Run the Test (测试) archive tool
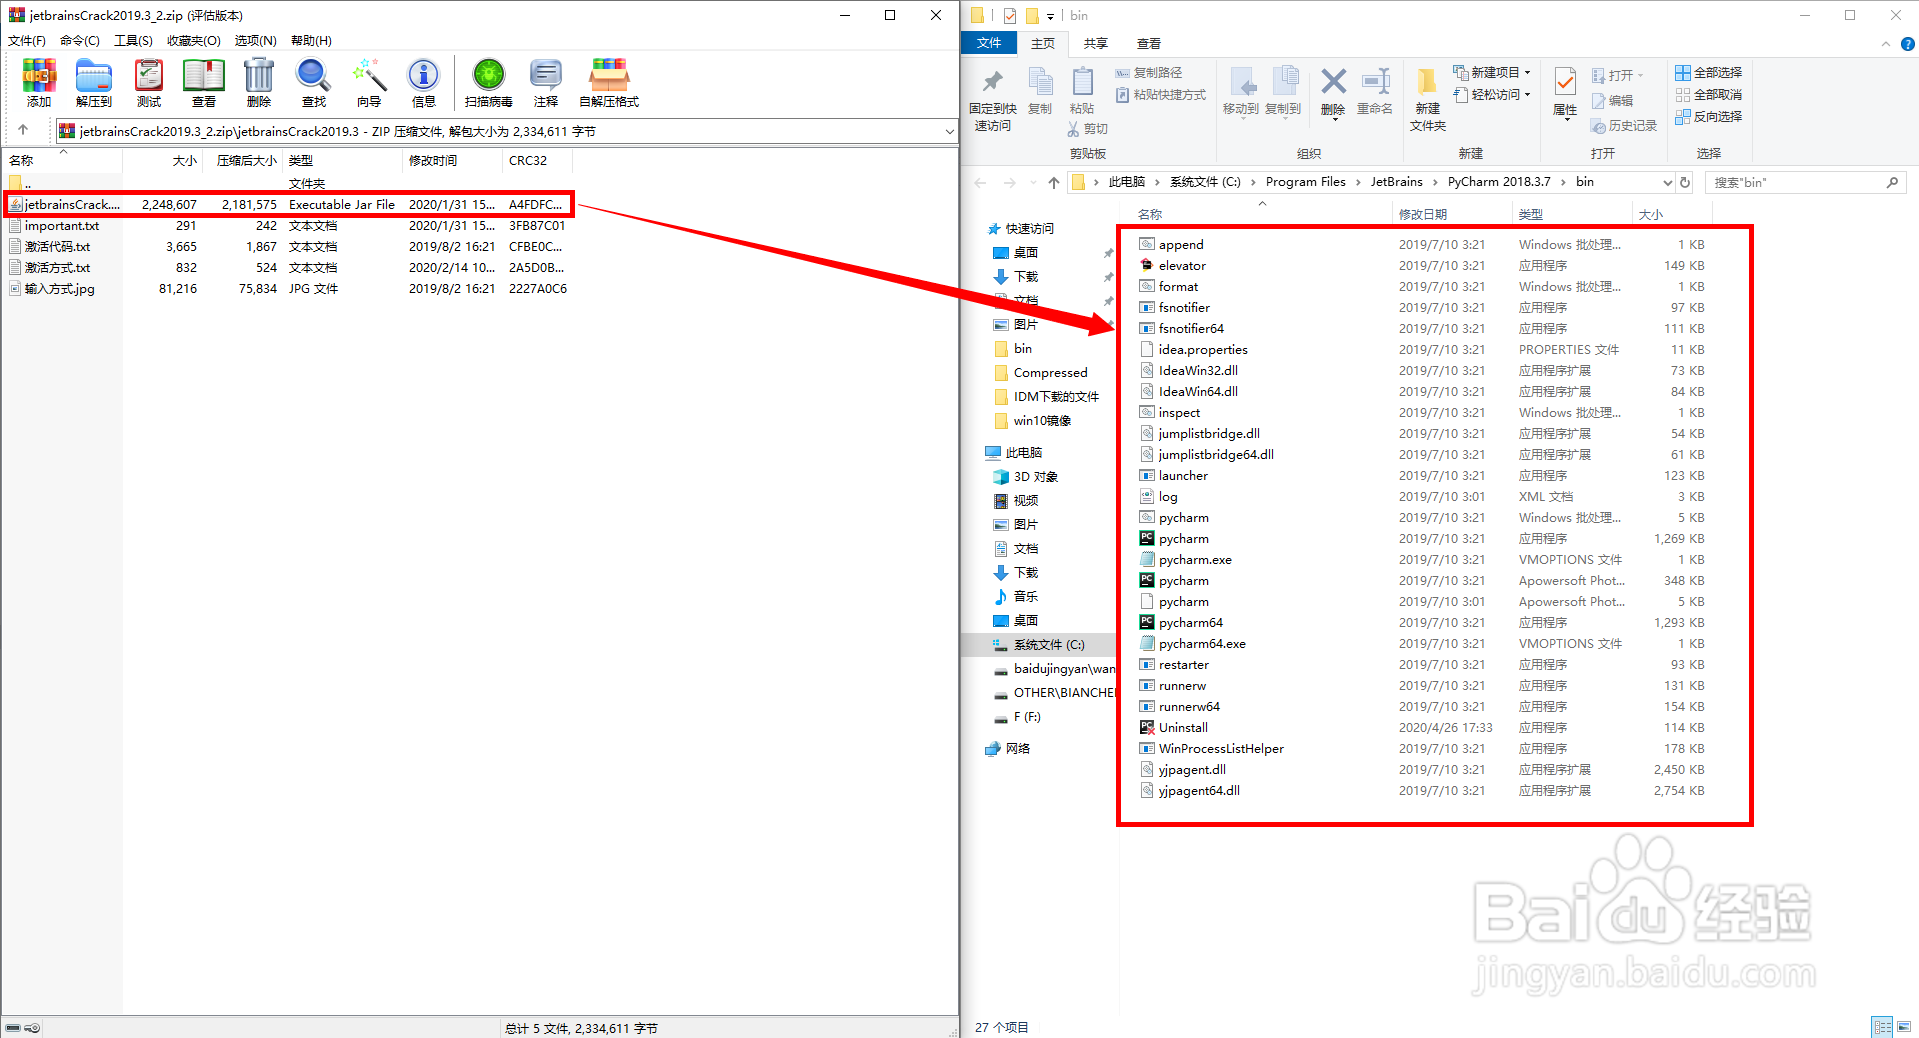This screenshot has height=1038, width=1919. 148,82
